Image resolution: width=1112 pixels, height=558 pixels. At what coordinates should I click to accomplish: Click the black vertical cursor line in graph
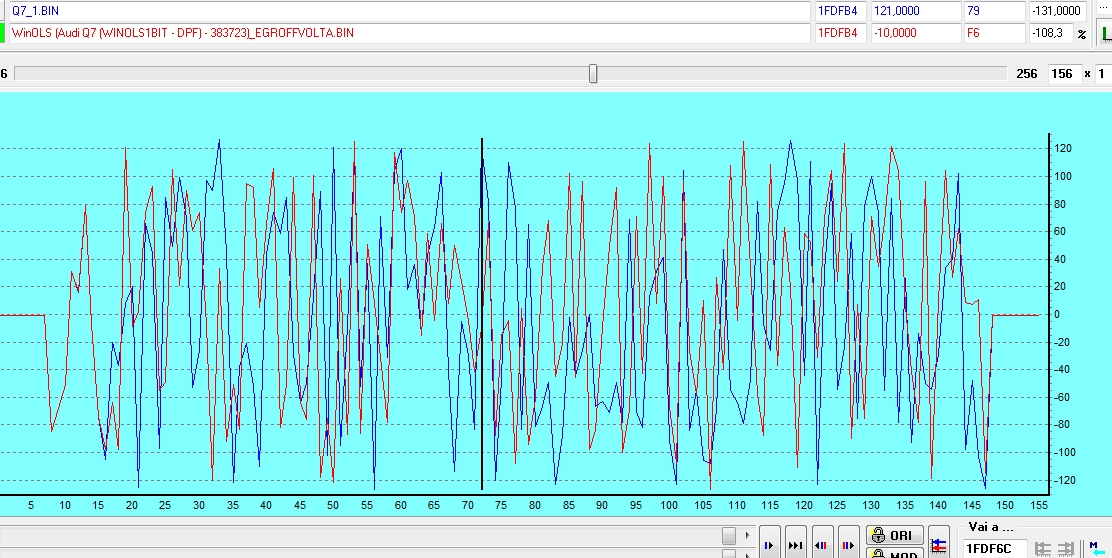[x=482, y=314]
